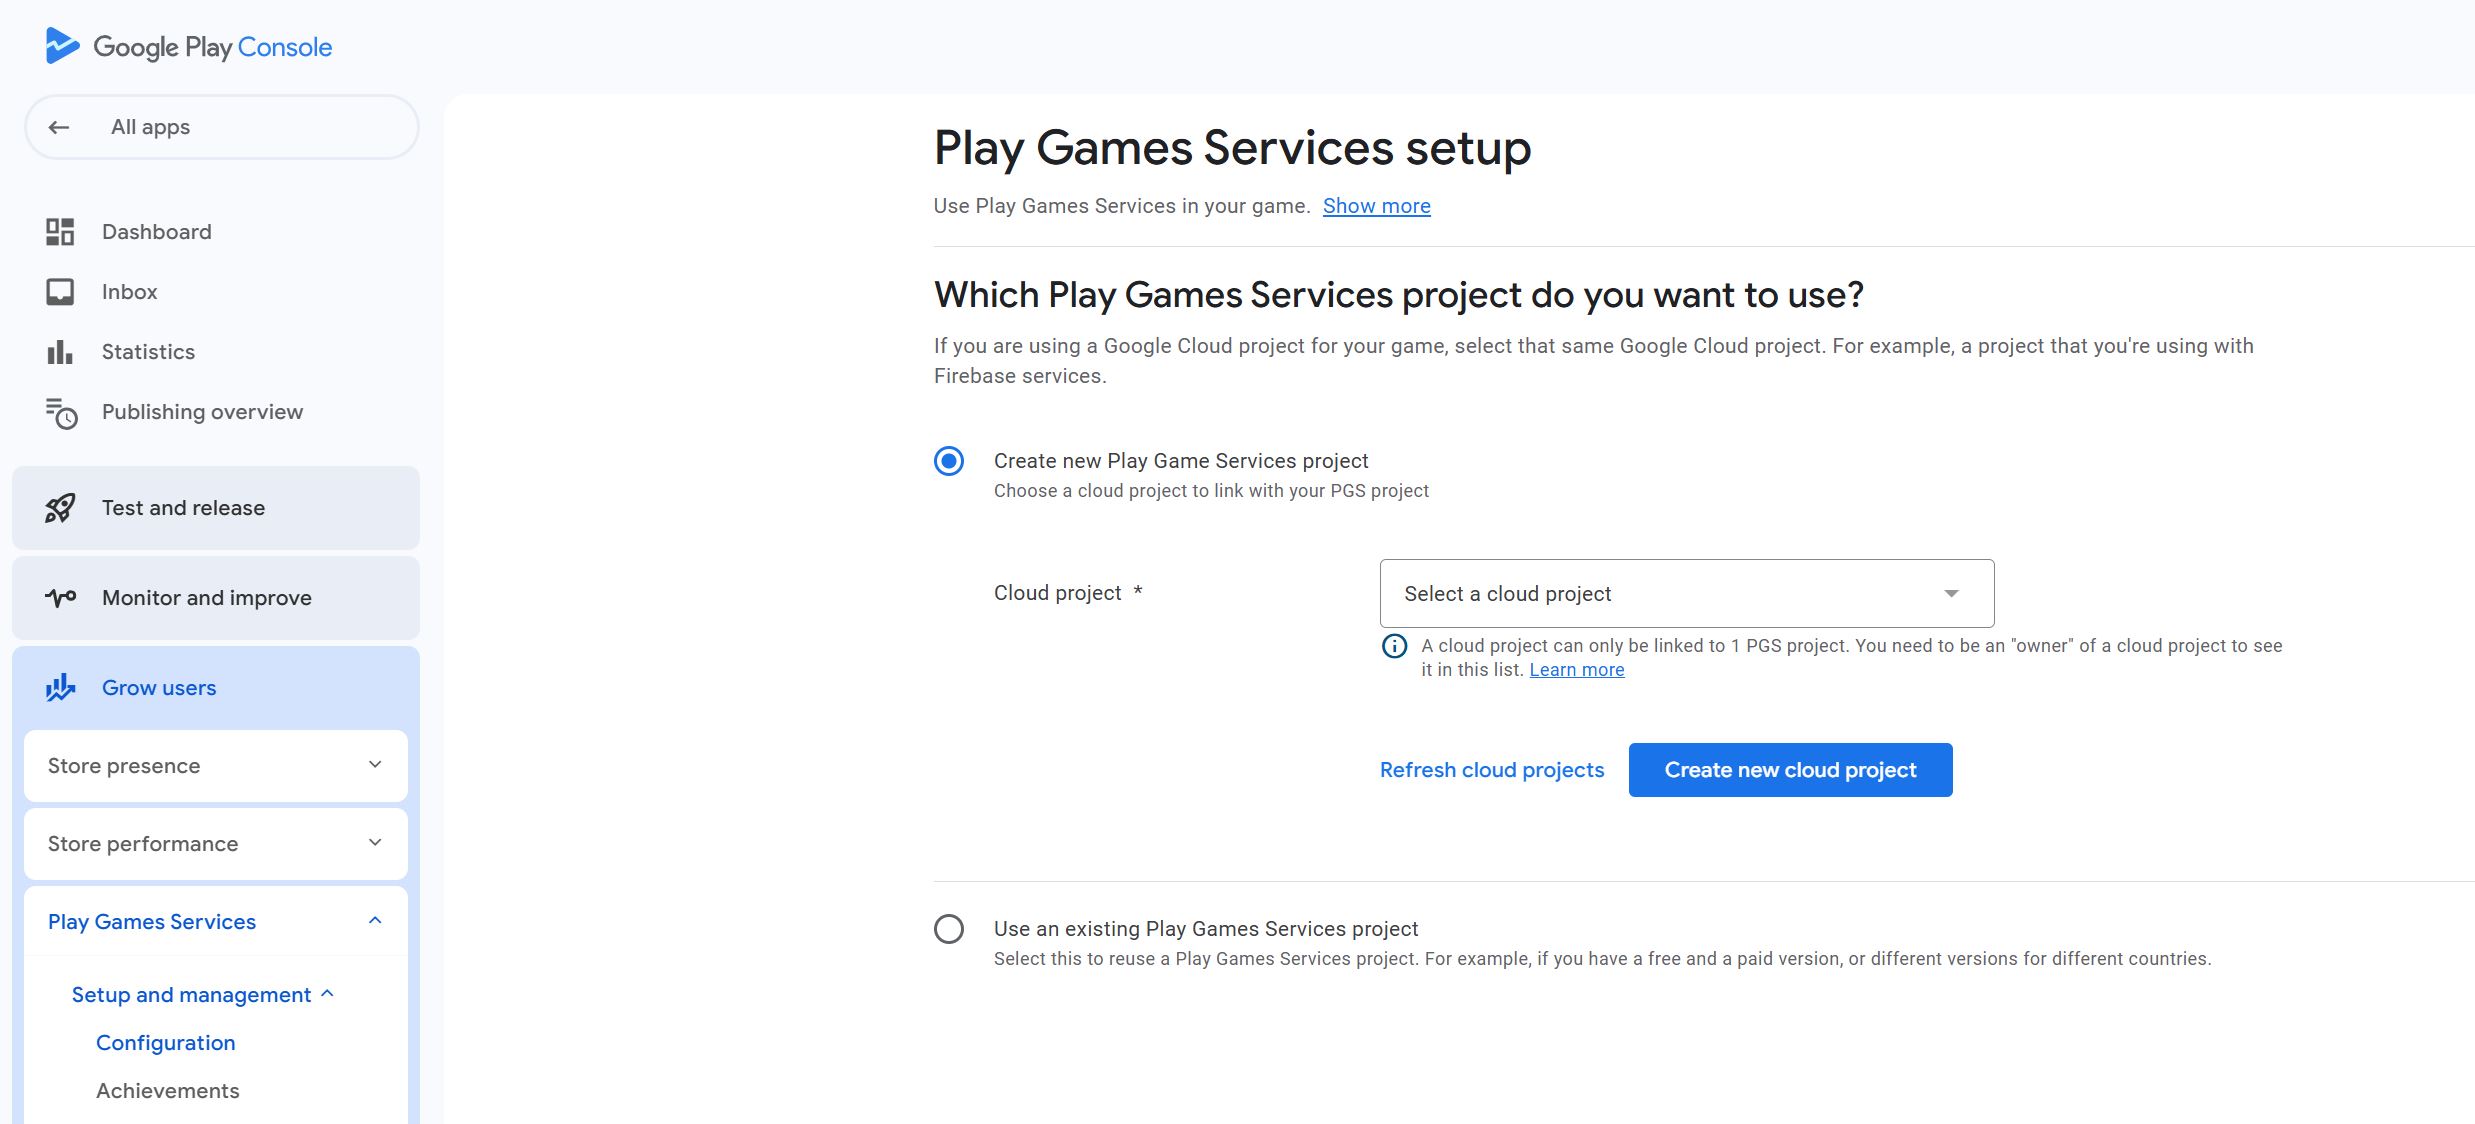Screen dimensions: 2475x1124
Task: Click the Google Play Console logo icon
Action: point(62,46)
